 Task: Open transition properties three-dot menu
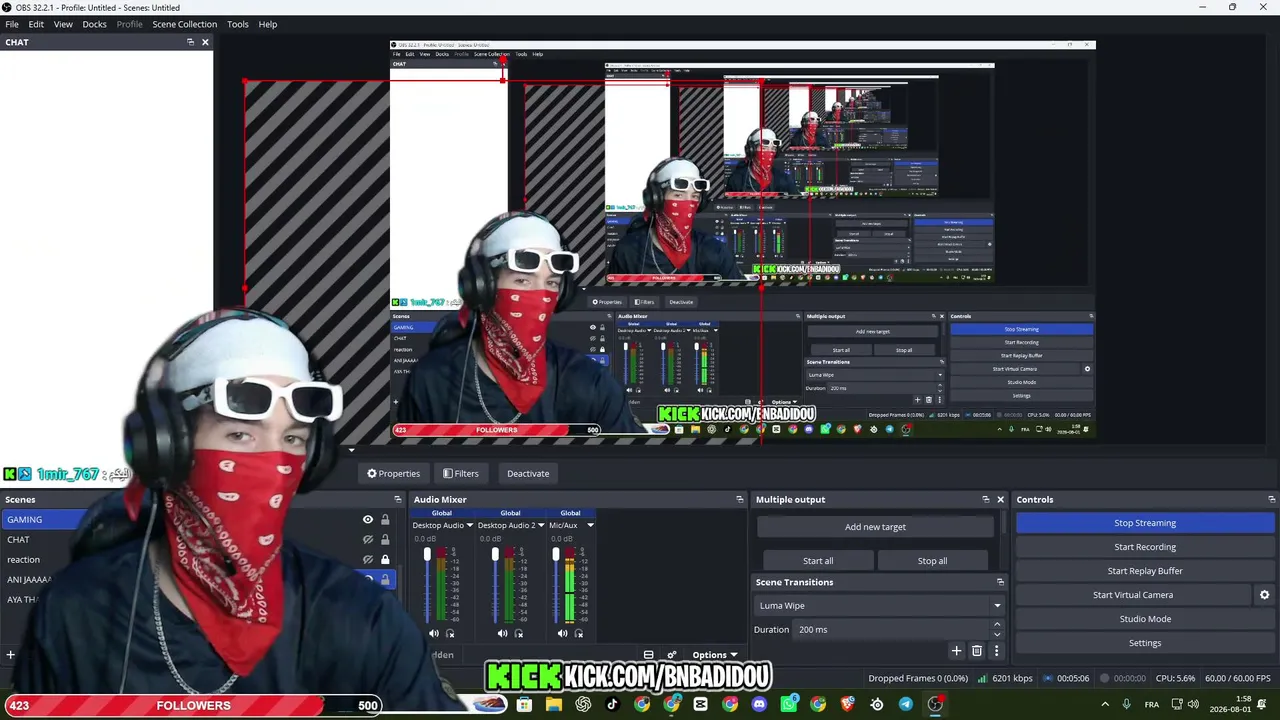click(x=996, y=651)
